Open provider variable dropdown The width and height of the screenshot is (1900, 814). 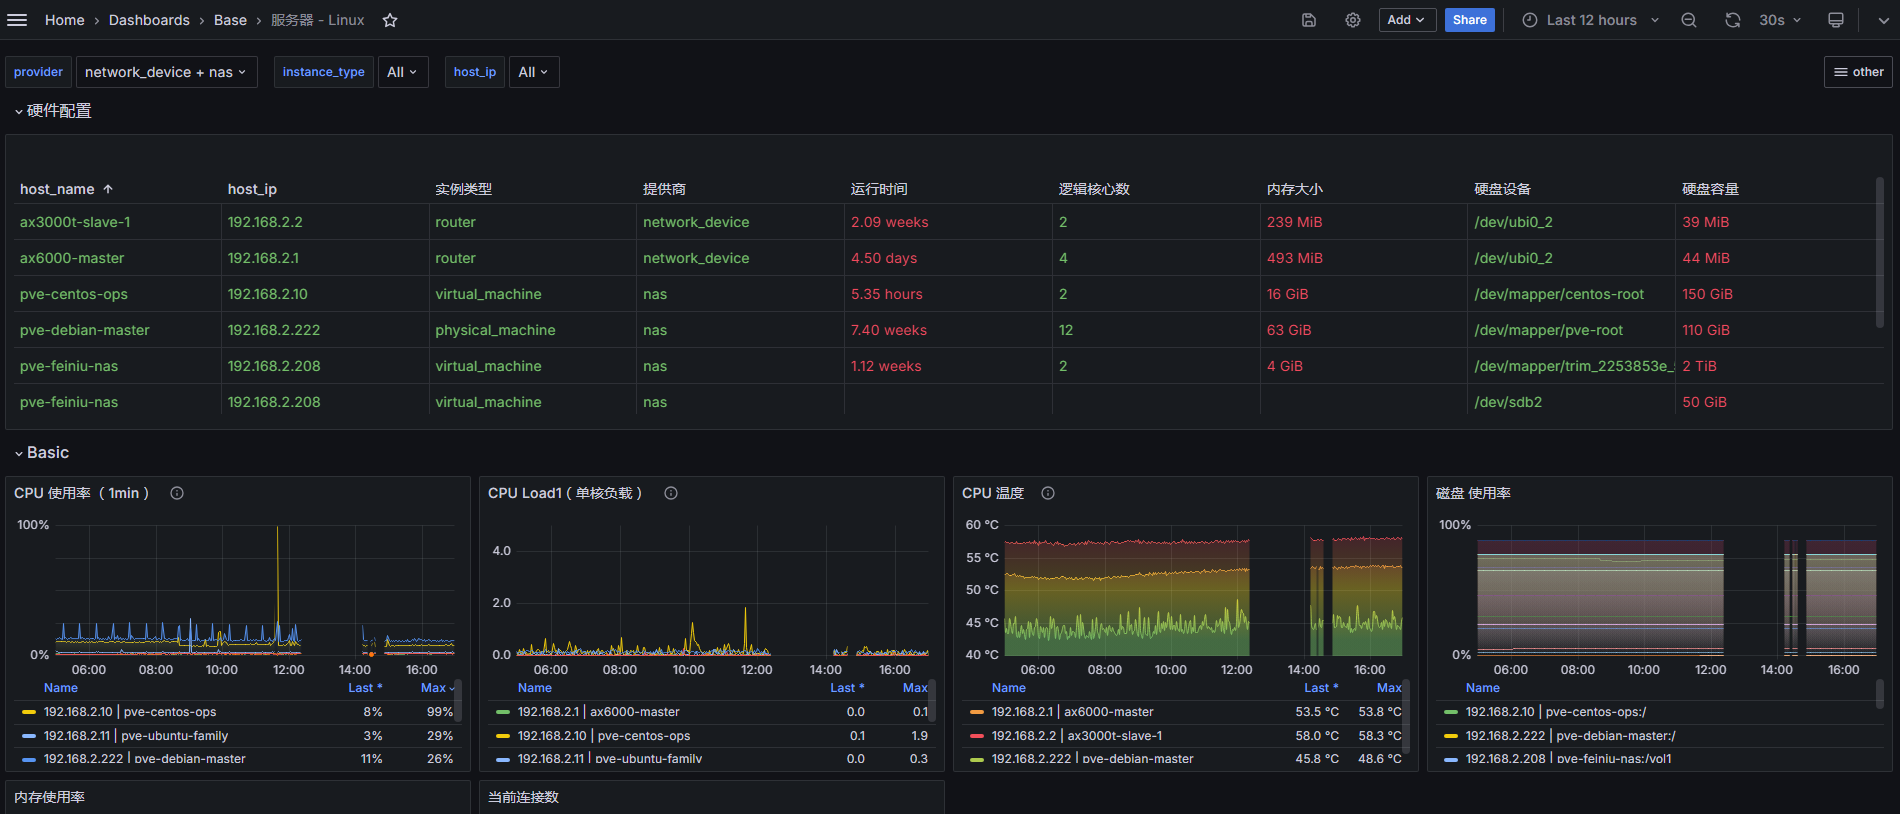(x=166, y=72)
